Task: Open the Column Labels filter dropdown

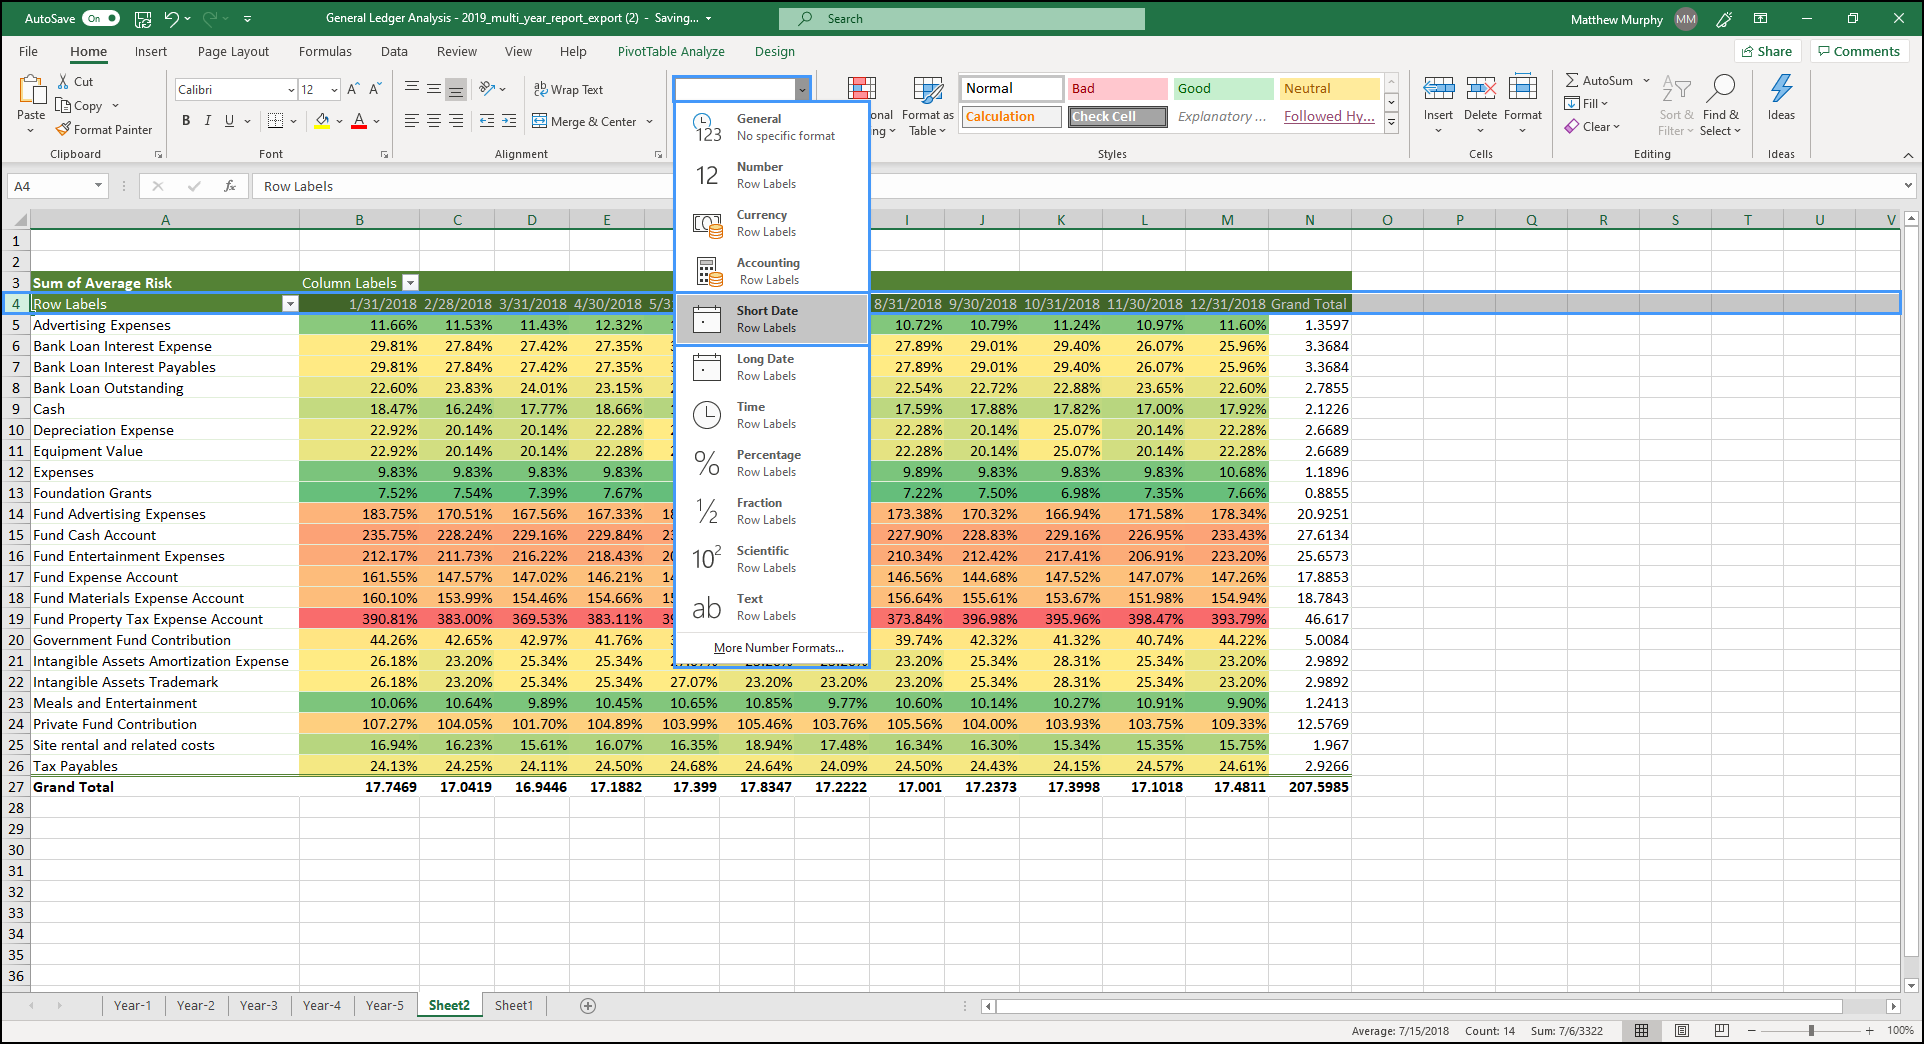Action: click(x=410, y=283)
